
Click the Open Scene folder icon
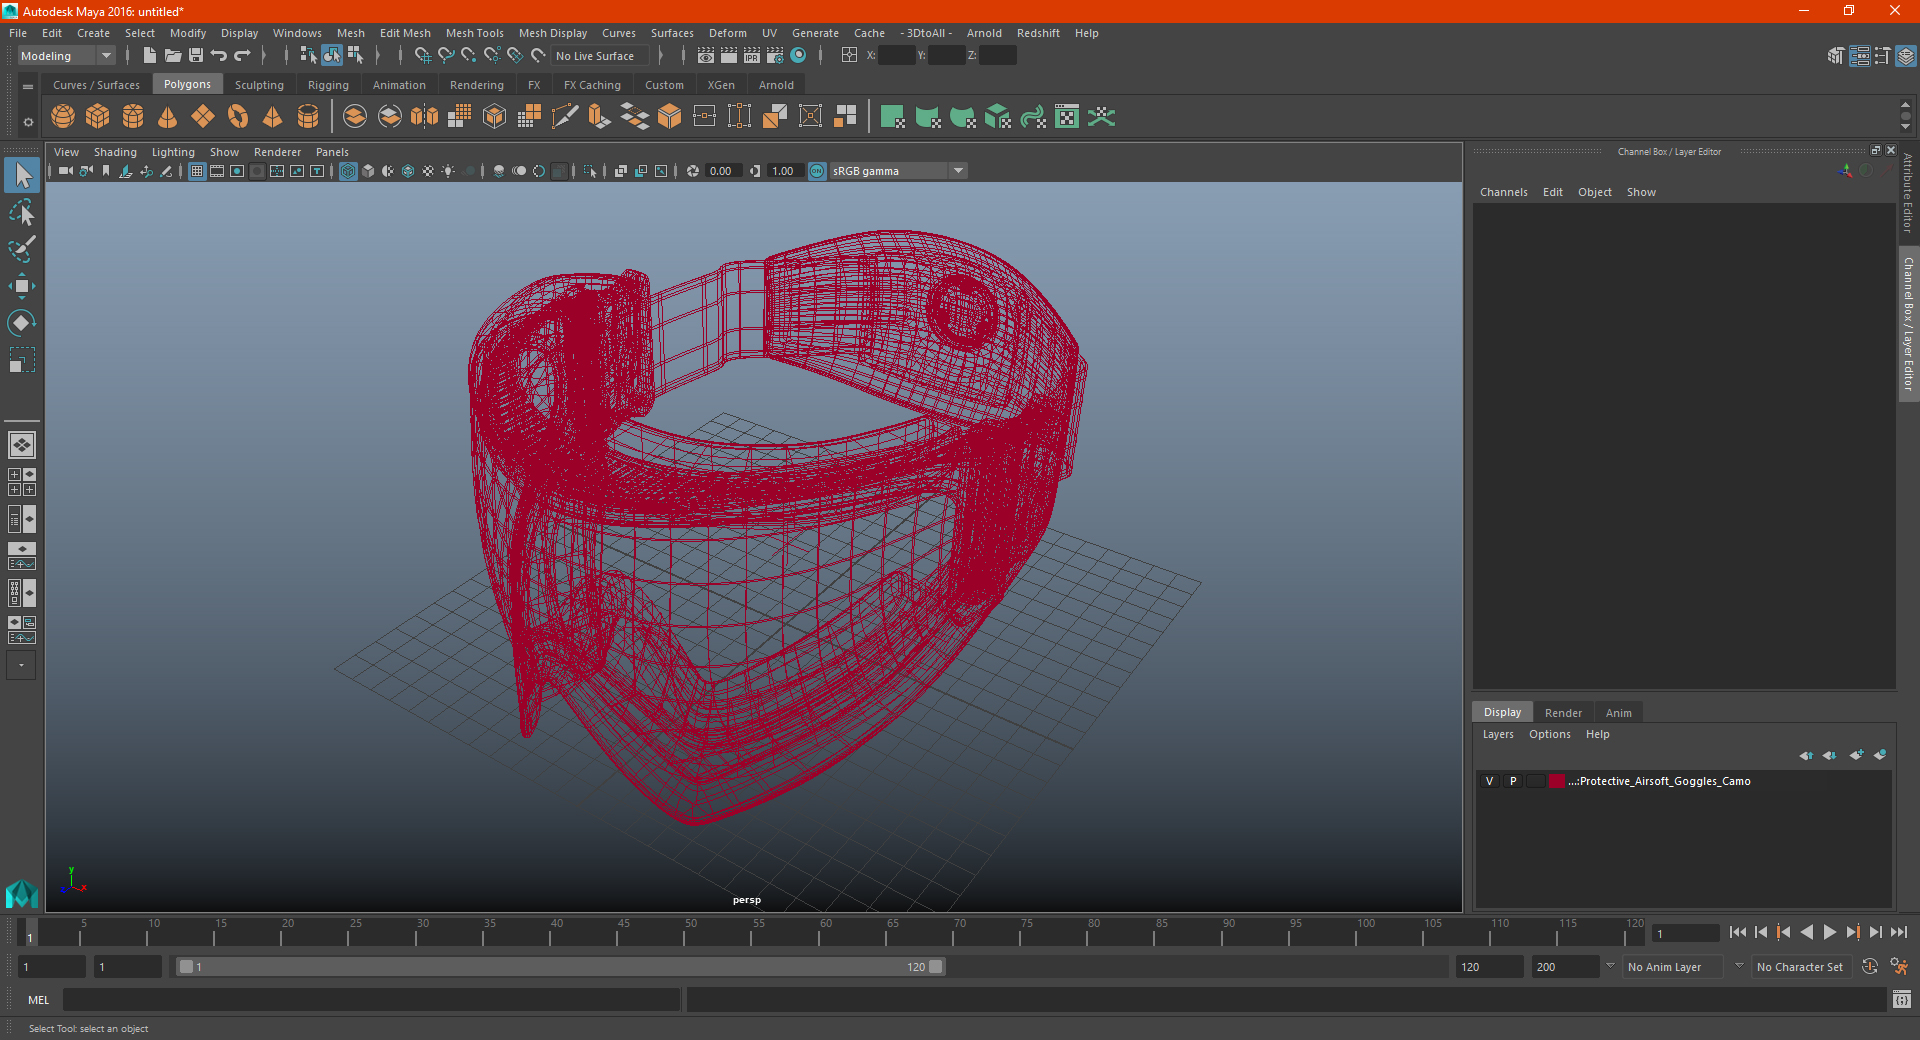coord(172,56)
